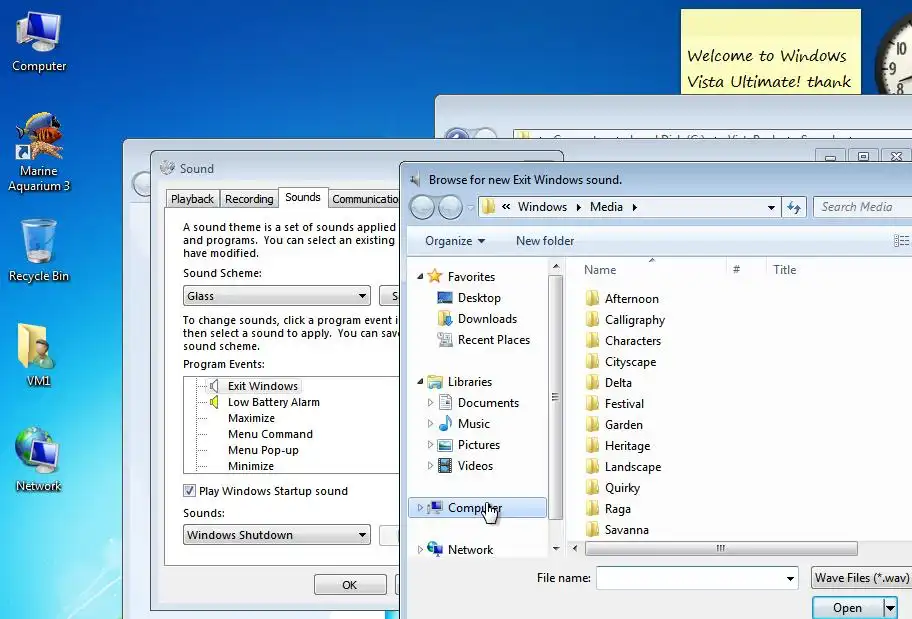The height and width of the screenshot is (619, 912).
Task: Open the File name dropdown arrow
Action: (790, 578)
